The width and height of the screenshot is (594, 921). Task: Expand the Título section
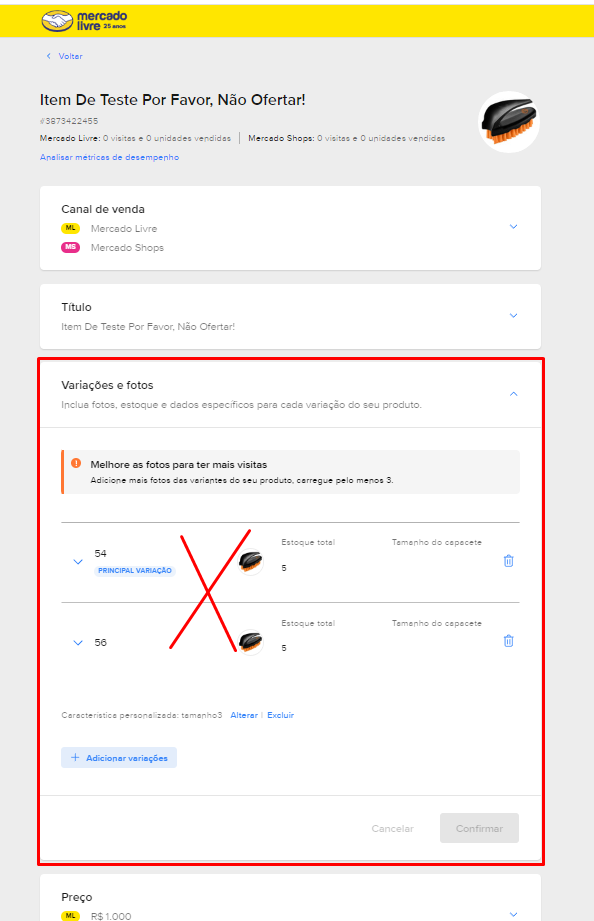click(x=514, y=316)
